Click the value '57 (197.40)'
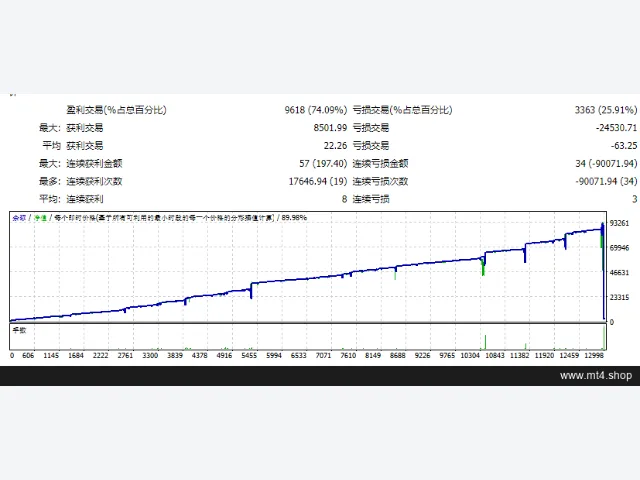The height and width of the screenshot is (480, 640). pyautogui.click(x=323, y=164)
